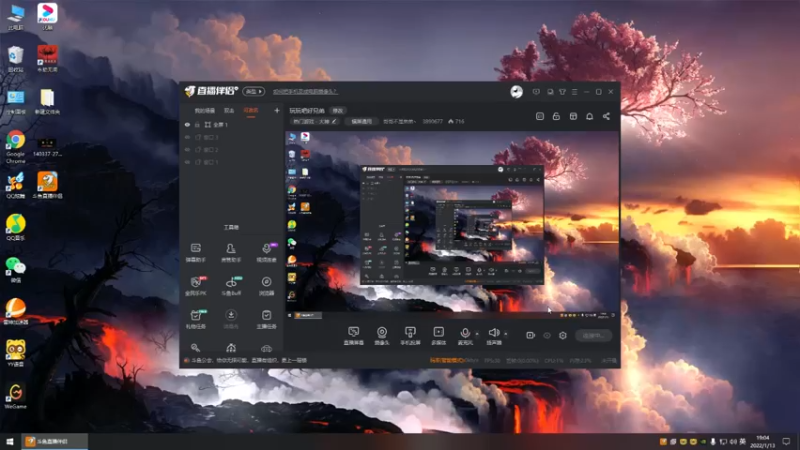
Task: Open Google Chrome desktop shortcut
Action: pyautogui.click(x=15, y=147)
